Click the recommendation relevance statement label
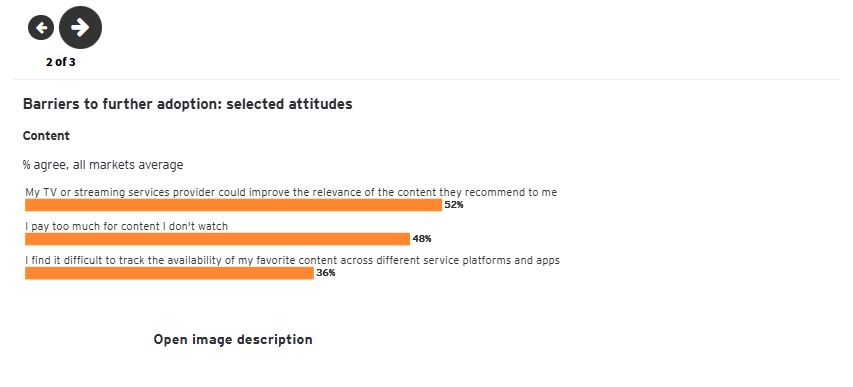Viewport: 853px width, 387px height. click(291, 192)
